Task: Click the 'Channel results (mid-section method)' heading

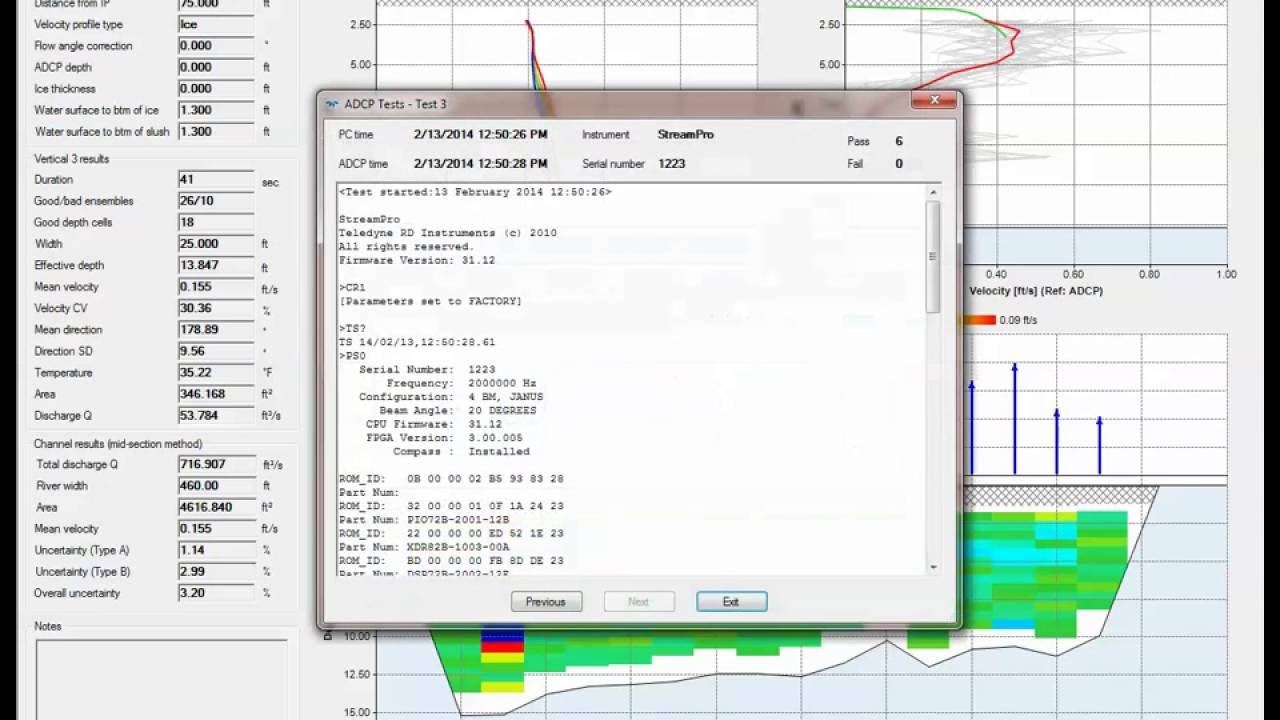Action: [x=118, y=444]
